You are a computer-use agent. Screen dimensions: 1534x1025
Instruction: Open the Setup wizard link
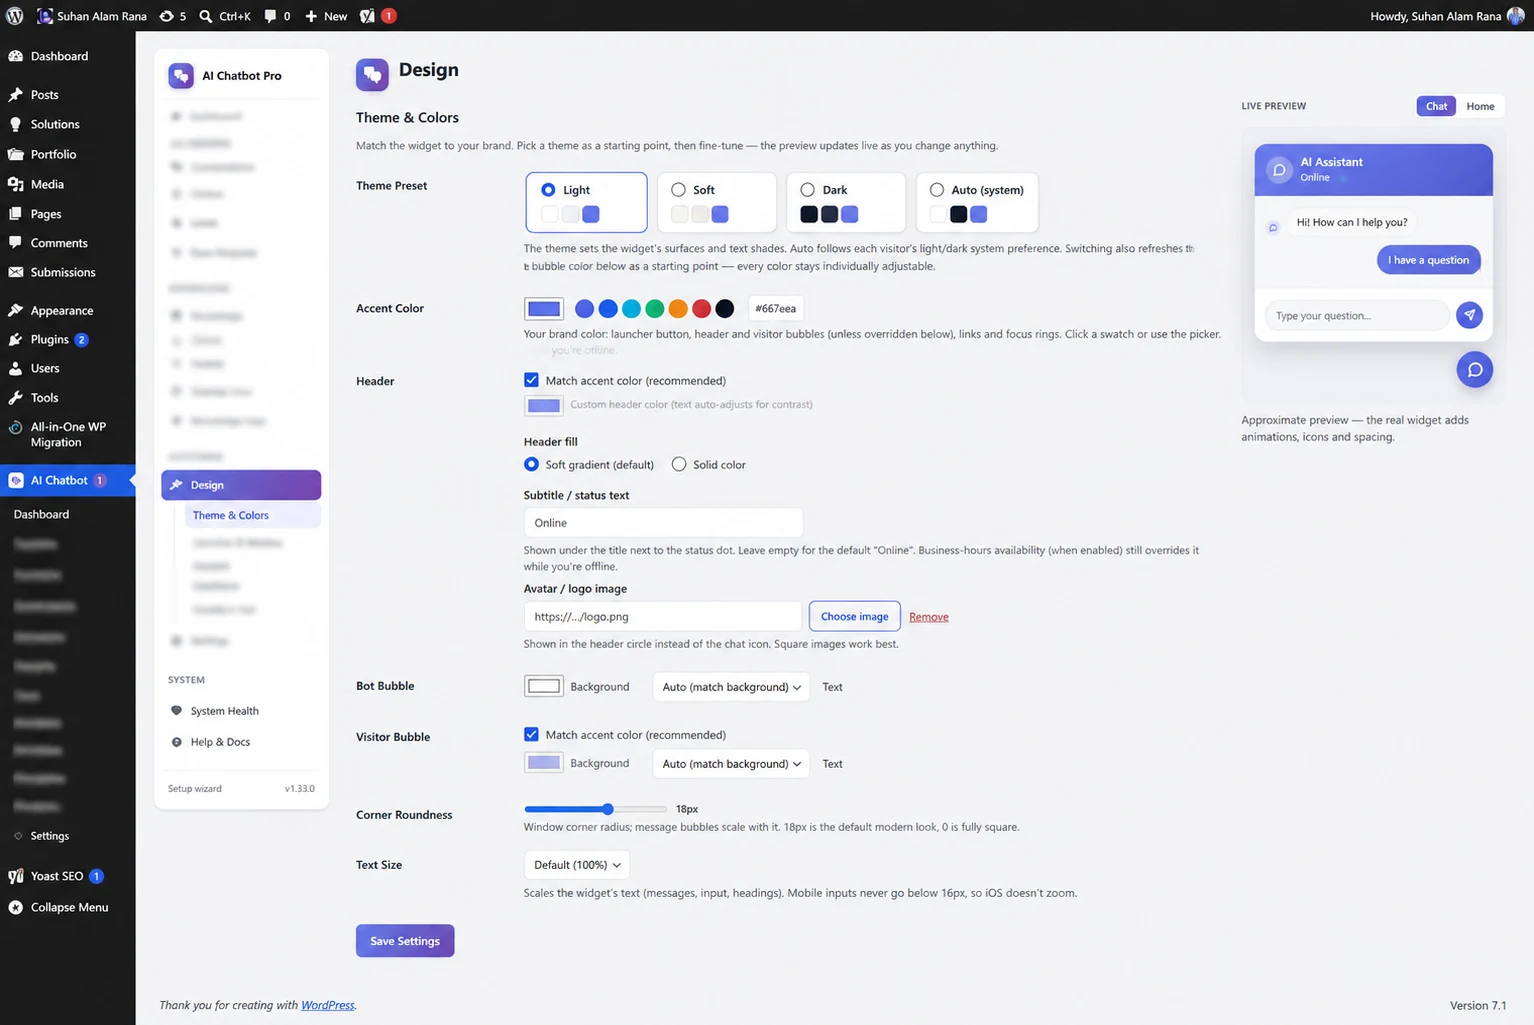[195, 788]
